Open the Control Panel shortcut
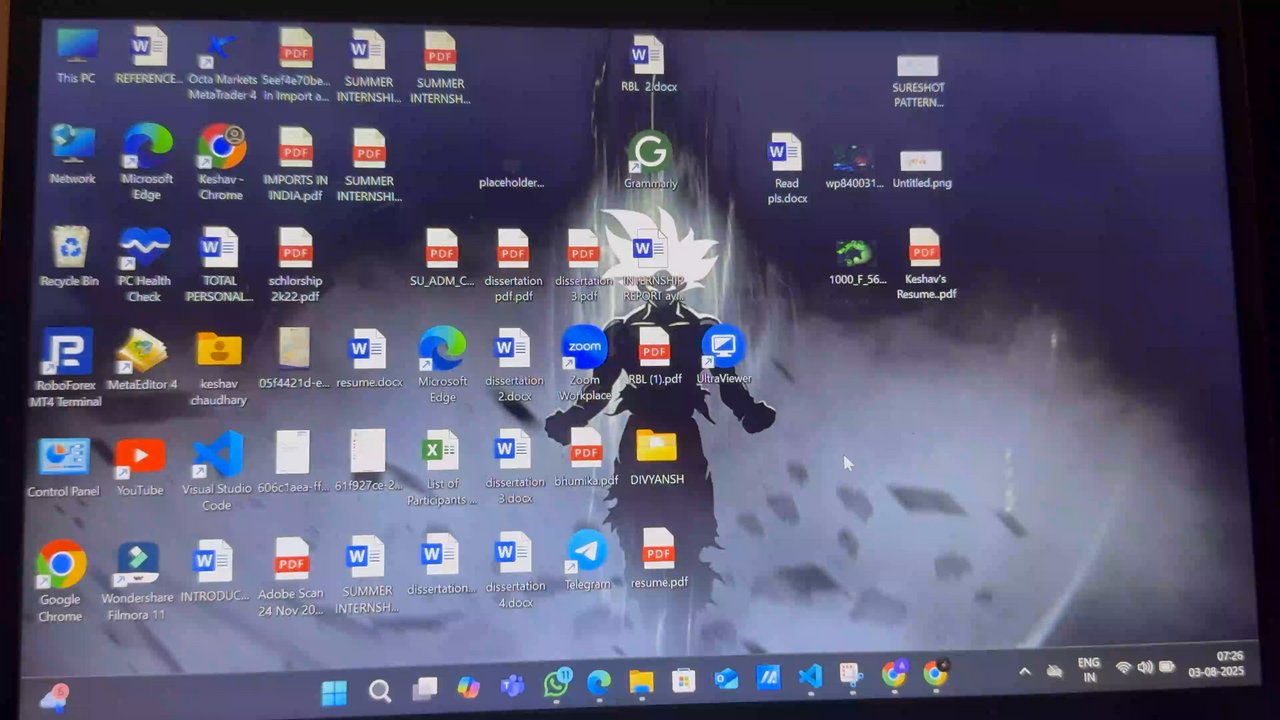This screenshot has height=720, width=1280. pos(64,467)
